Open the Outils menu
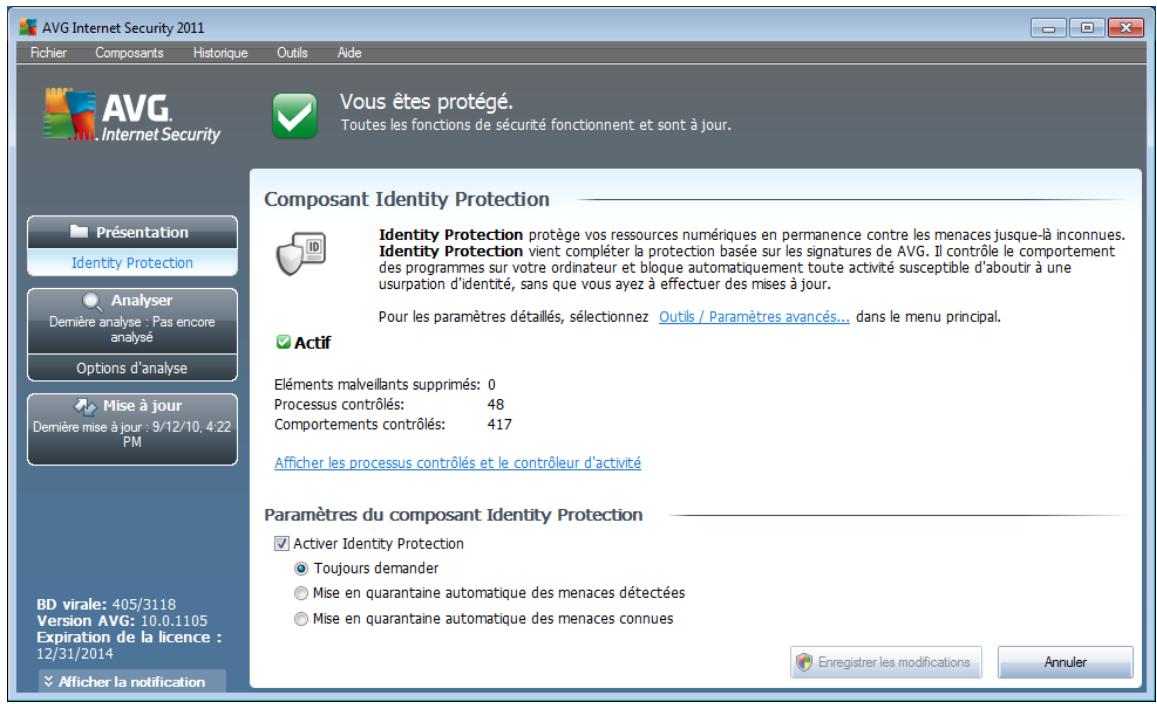 292,52
